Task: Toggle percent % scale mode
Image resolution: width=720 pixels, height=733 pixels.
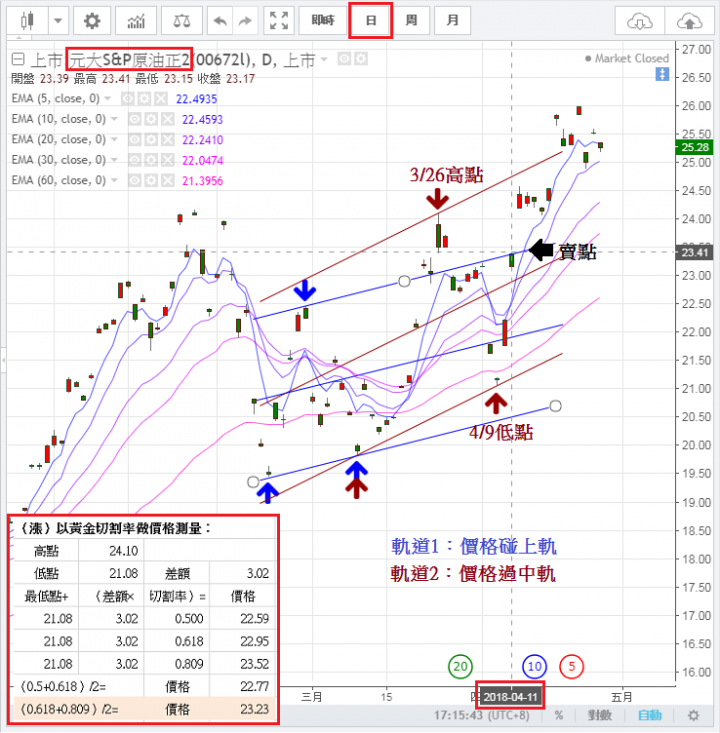Action: click(x=559, y=715)
